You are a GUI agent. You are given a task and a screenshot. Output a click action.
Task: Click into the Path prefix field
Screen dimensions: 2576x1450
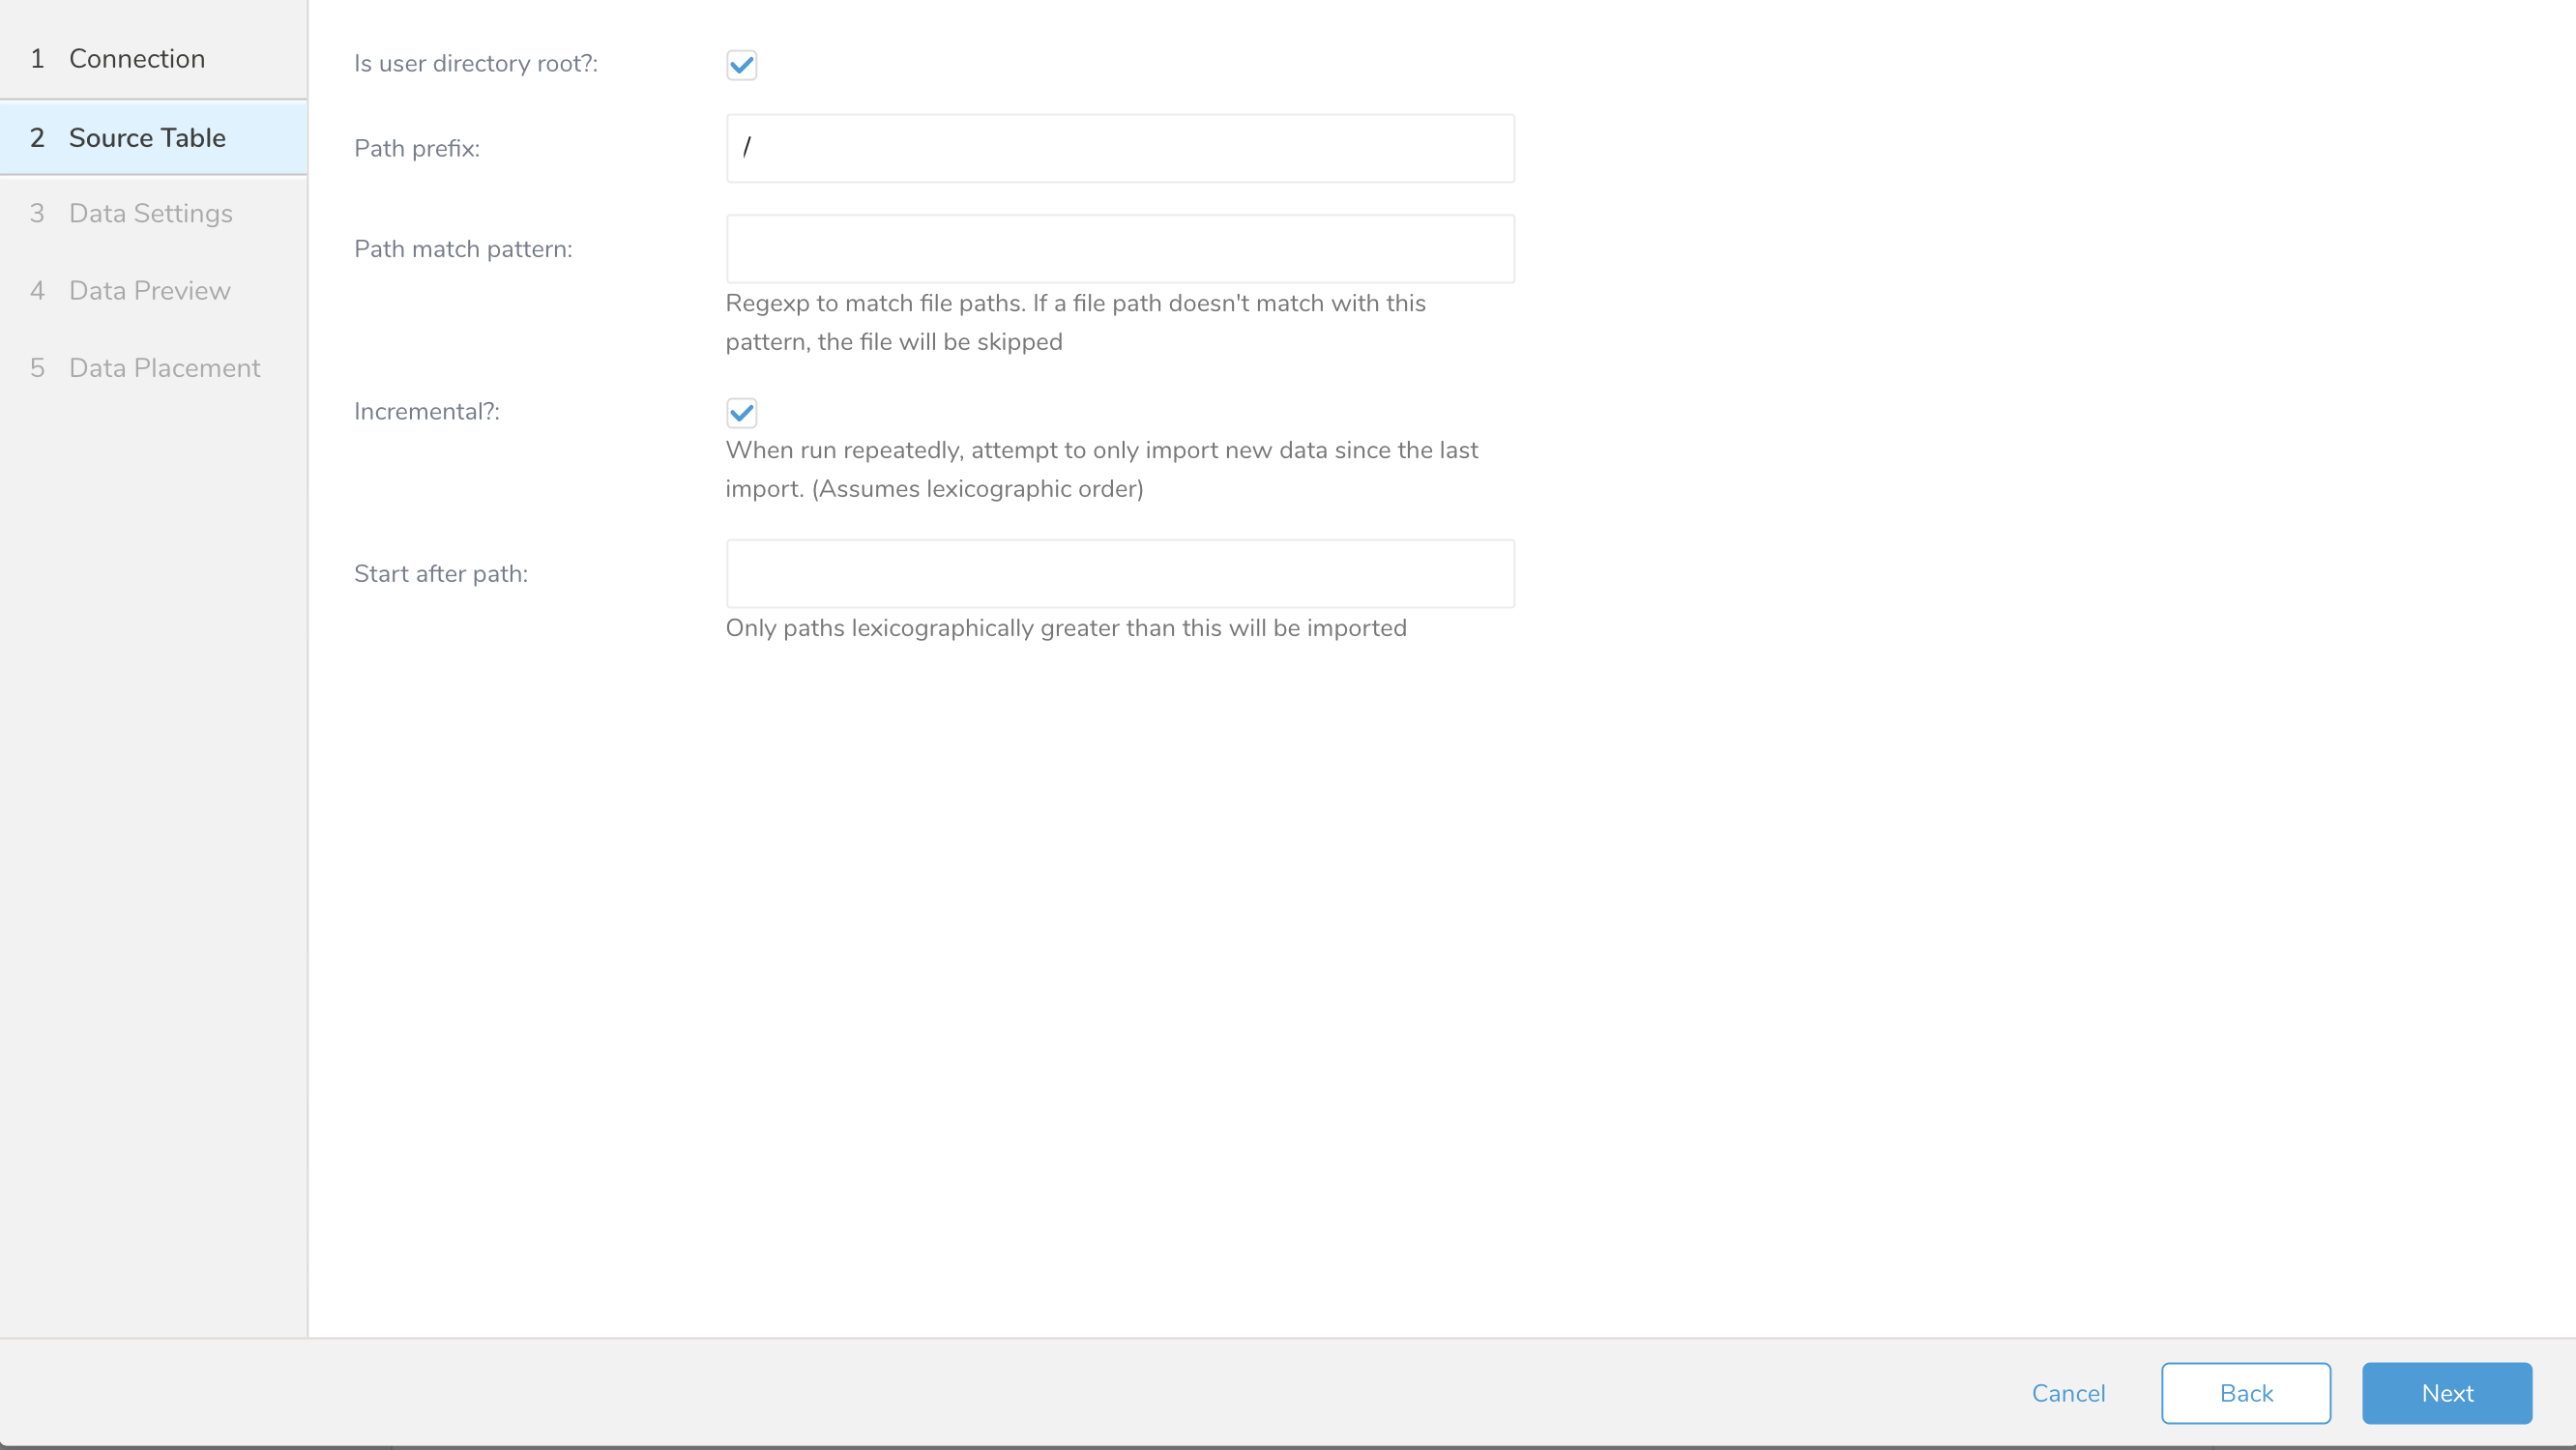(x=1120, y=148)
